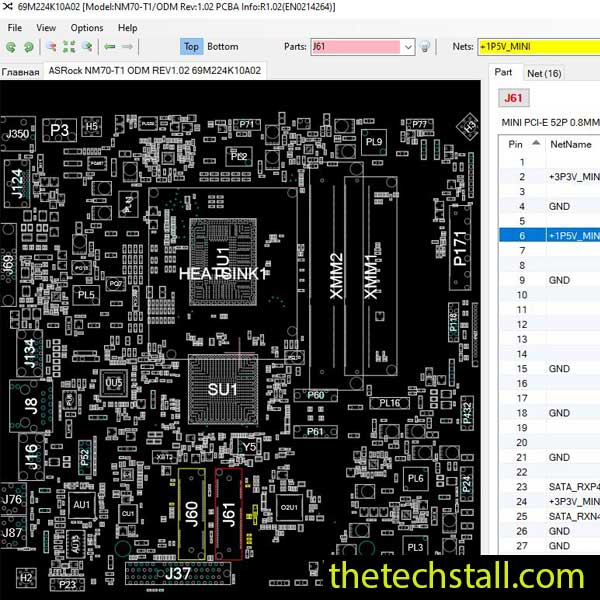Open the Главная tab
Image resolution: width=600 pixels, height=600 pixels.
tap(21, 72)
